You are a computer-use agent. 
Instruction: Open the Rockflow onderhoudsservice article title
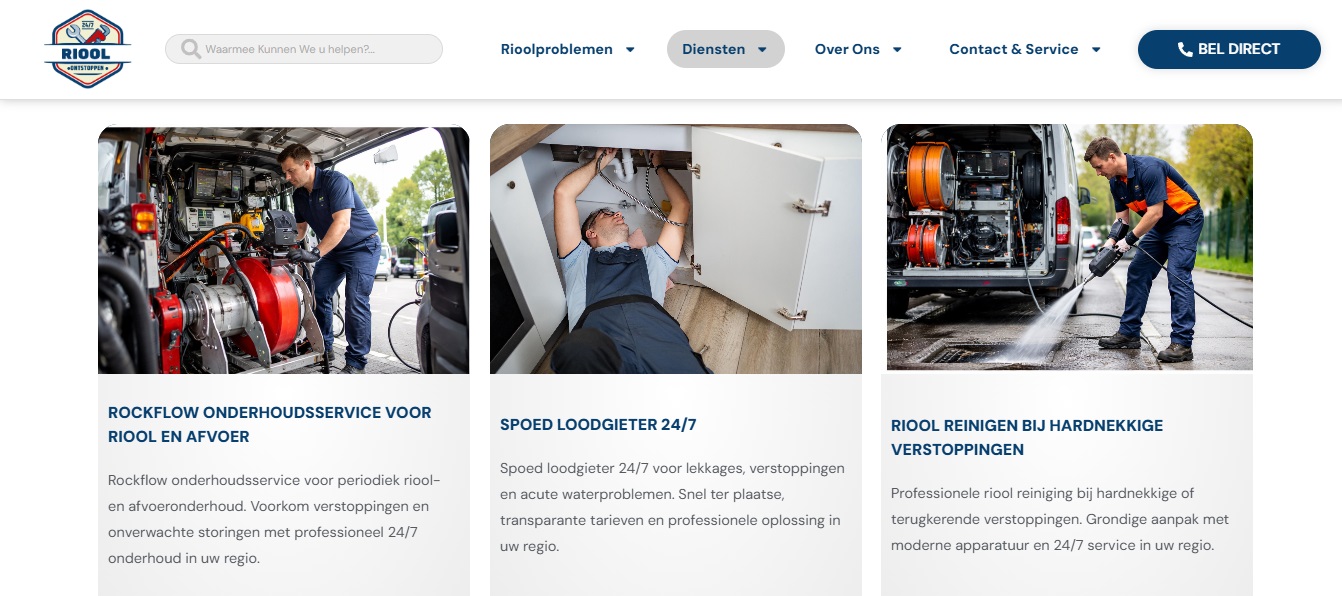[x=270, y=424]
